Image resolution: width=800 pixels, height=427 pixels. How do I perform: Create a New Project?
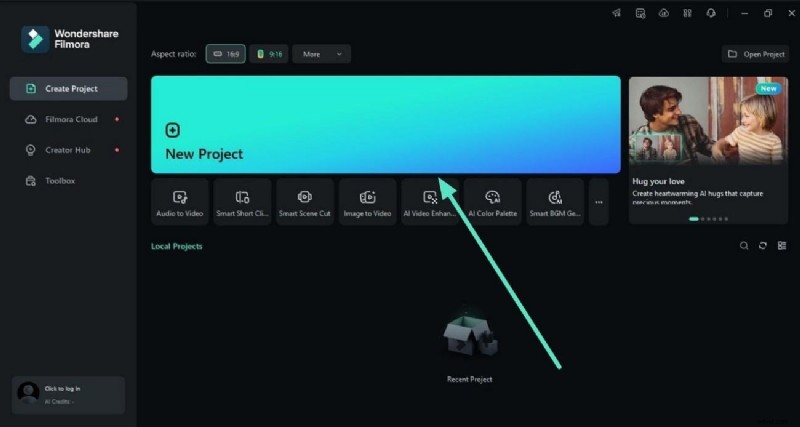[x=385, y=125]
